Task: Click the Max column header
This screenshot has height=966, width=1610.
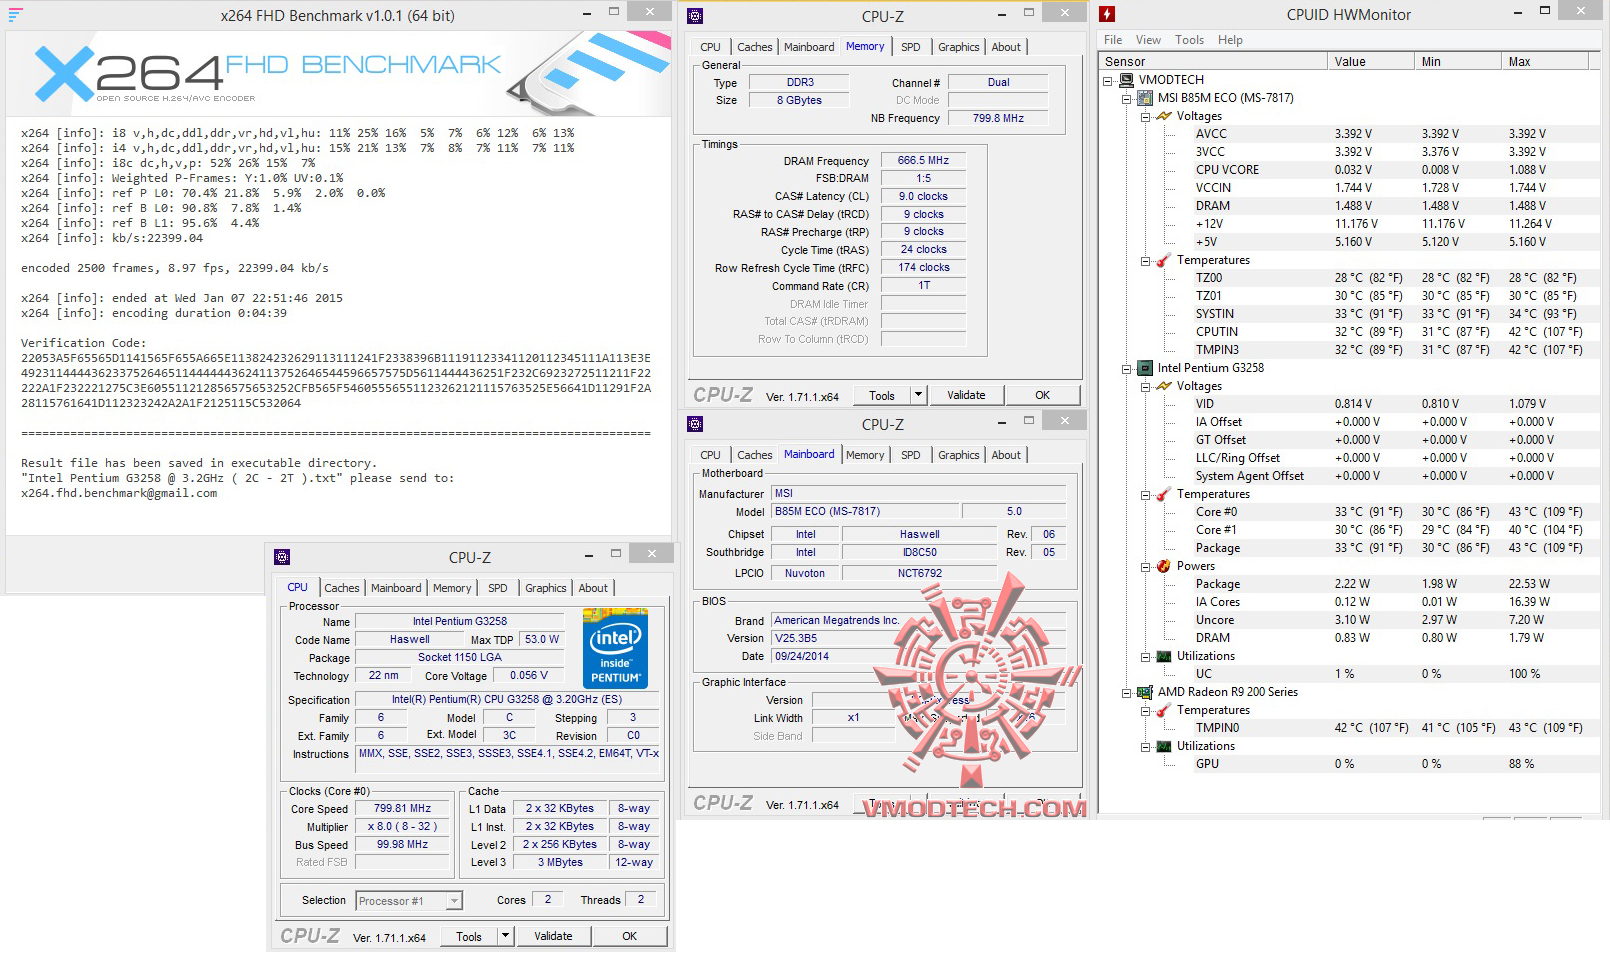Action: click(1546, 61)
